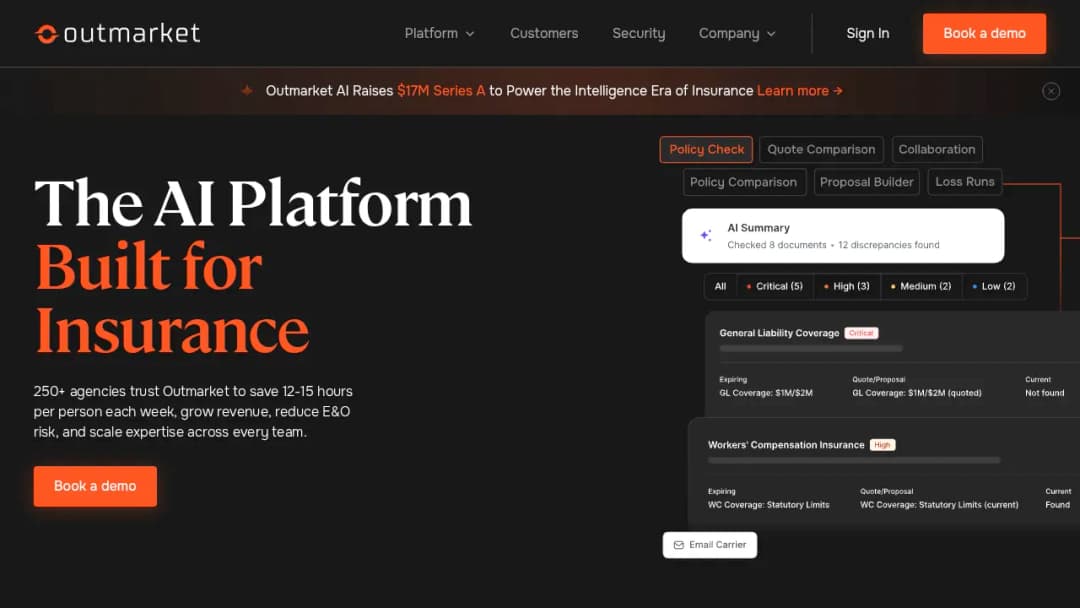Screen dimensions: 1080x608
Task: Select the Policy Check tab
Action: [x=706, y=149]
